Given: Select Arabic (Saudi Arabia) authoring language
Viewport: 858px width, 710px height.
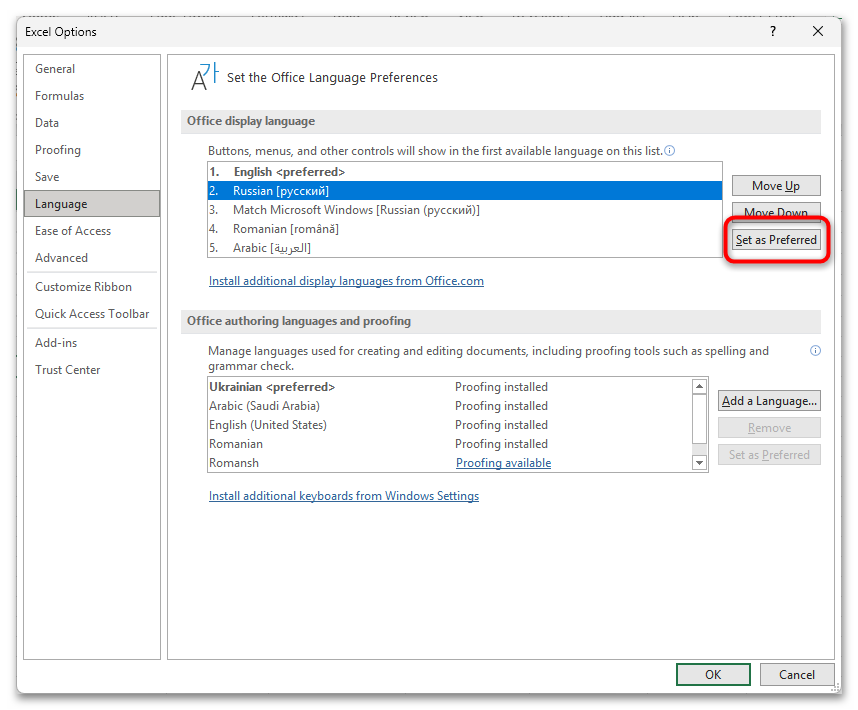Looking at the screenshot, I should tap(450, 406).
